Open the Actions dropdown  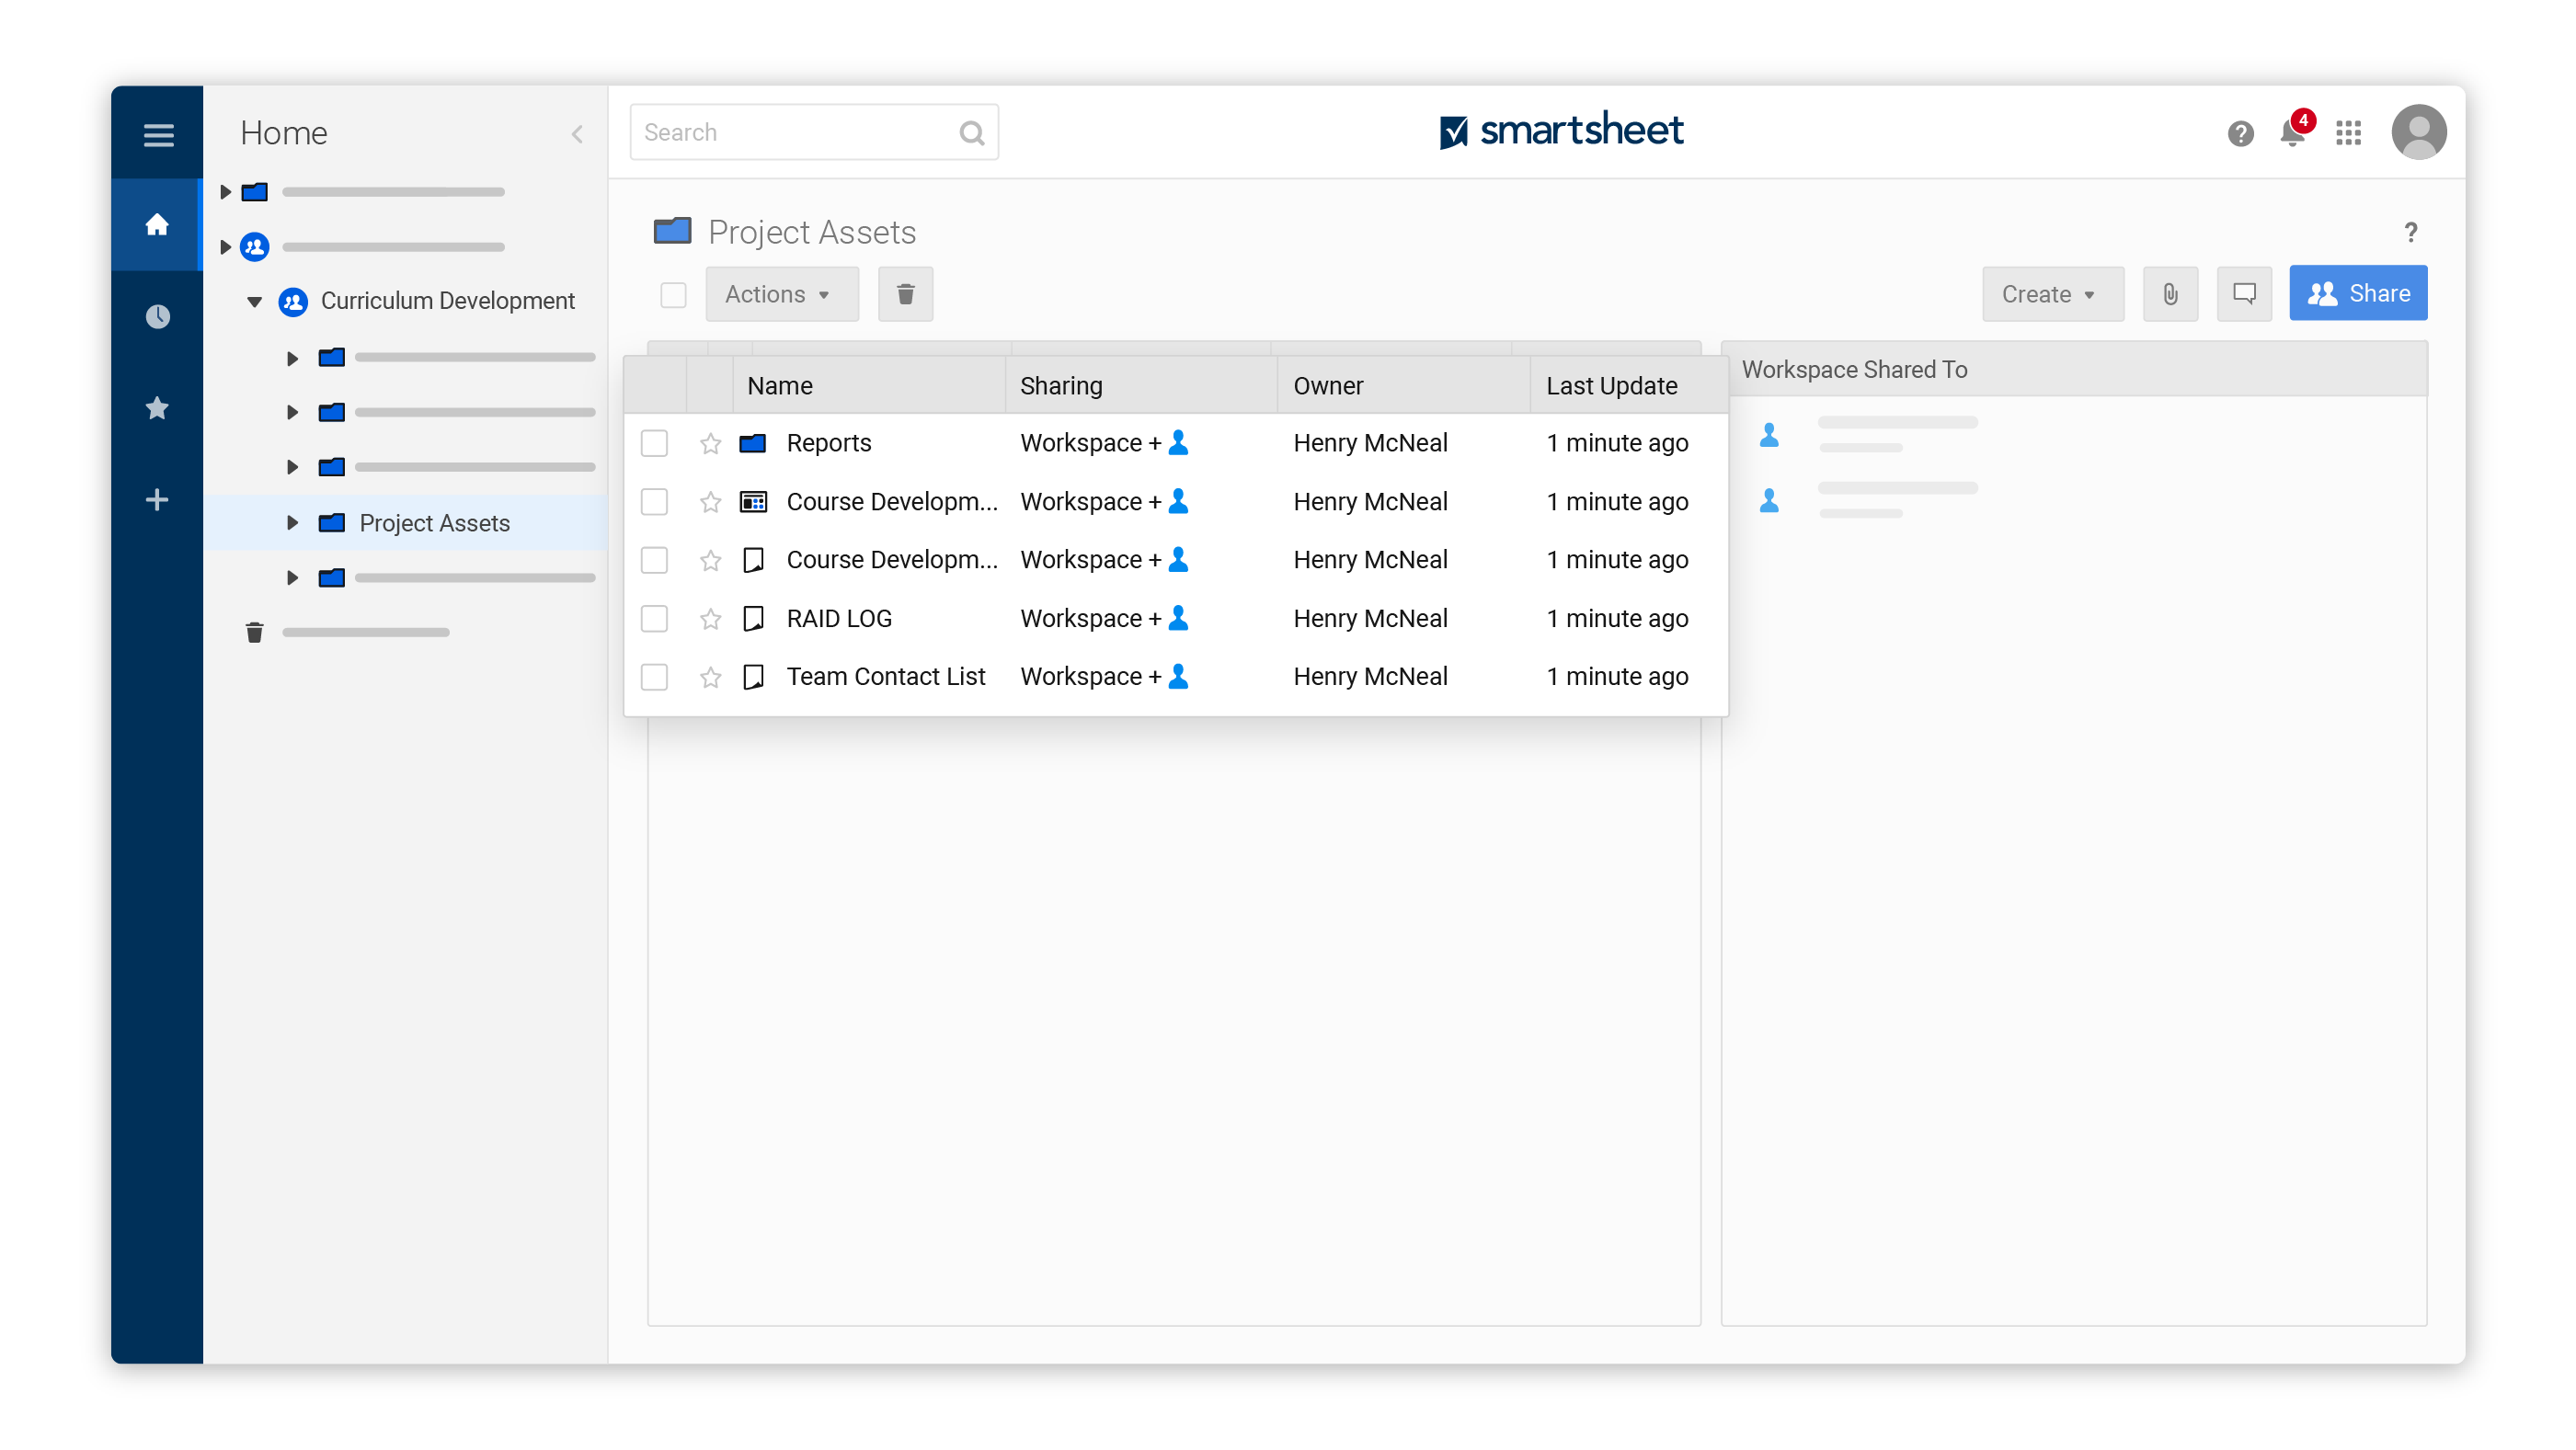click(x=781, y=294)
